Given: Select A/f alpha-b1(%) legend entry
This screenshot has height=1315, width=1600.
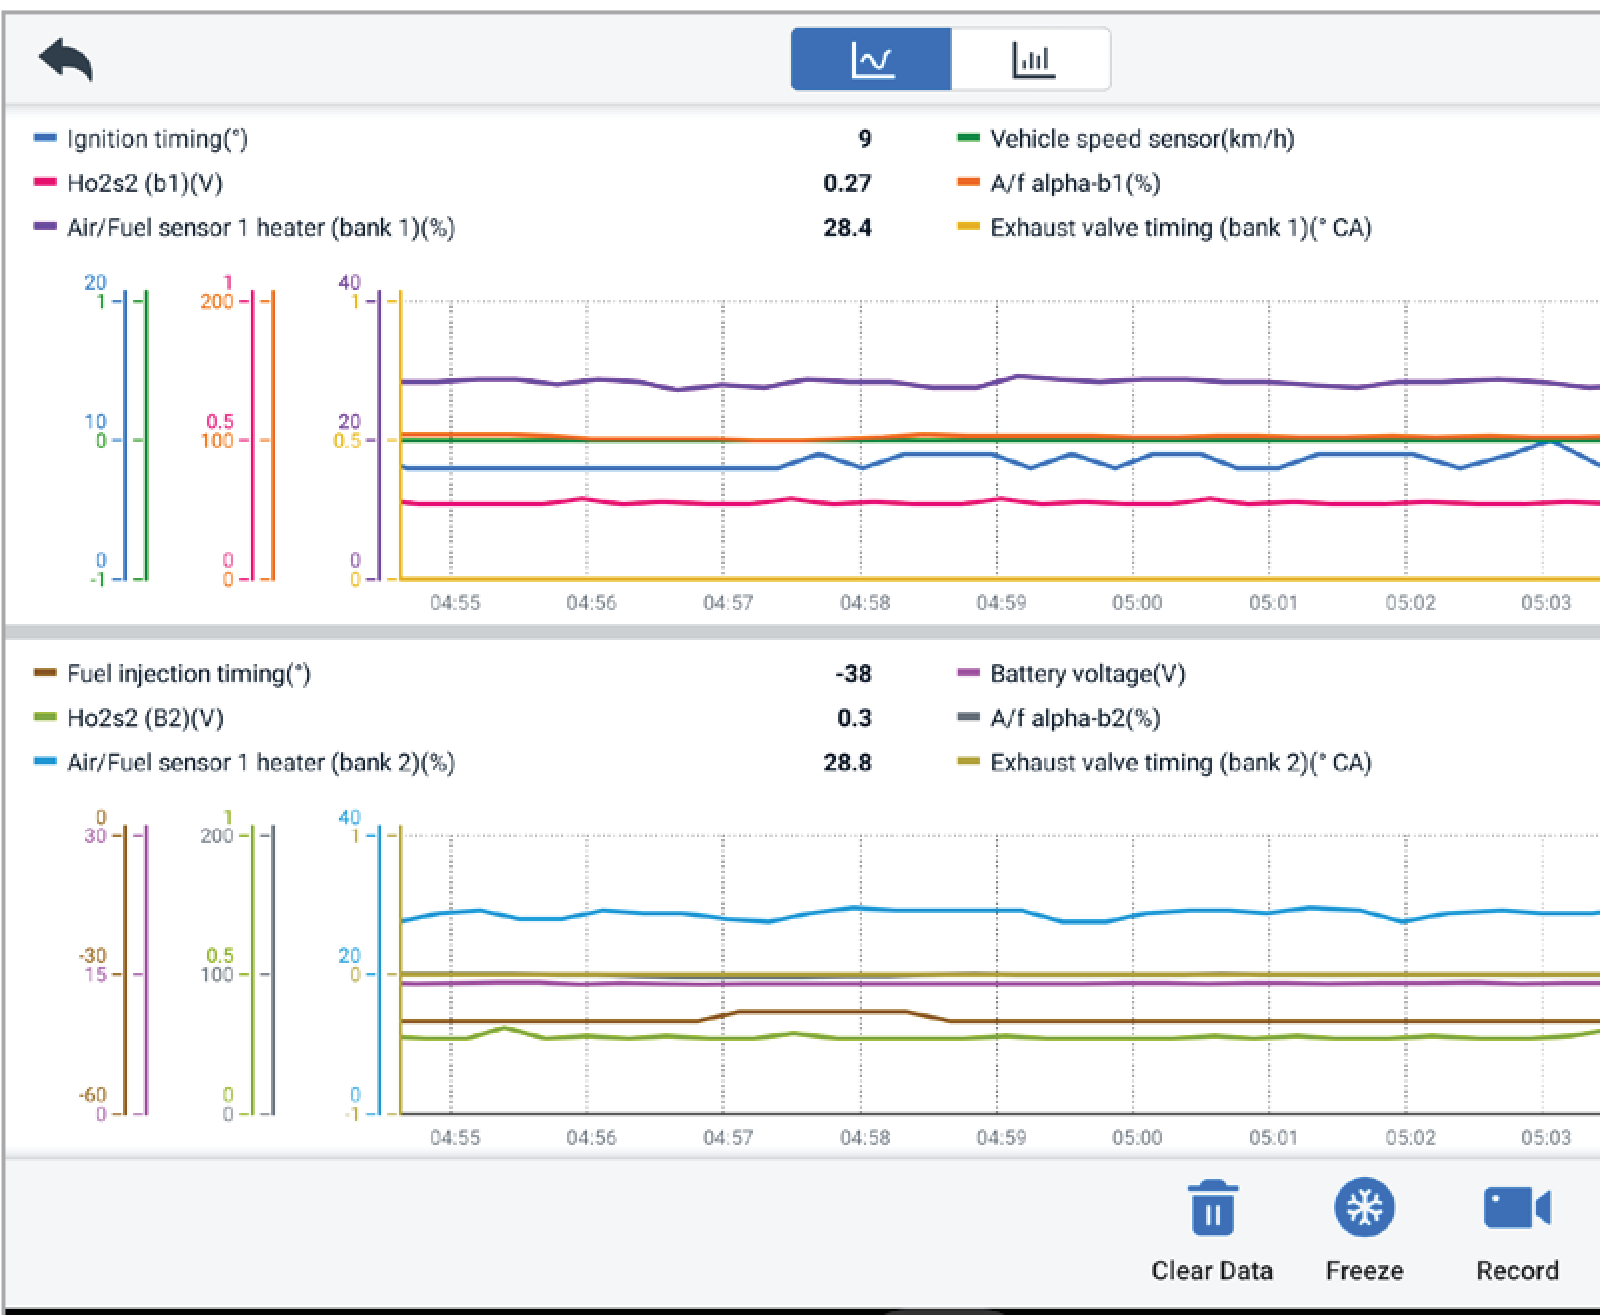Looking at the screenshot, I should point(1075,183).
